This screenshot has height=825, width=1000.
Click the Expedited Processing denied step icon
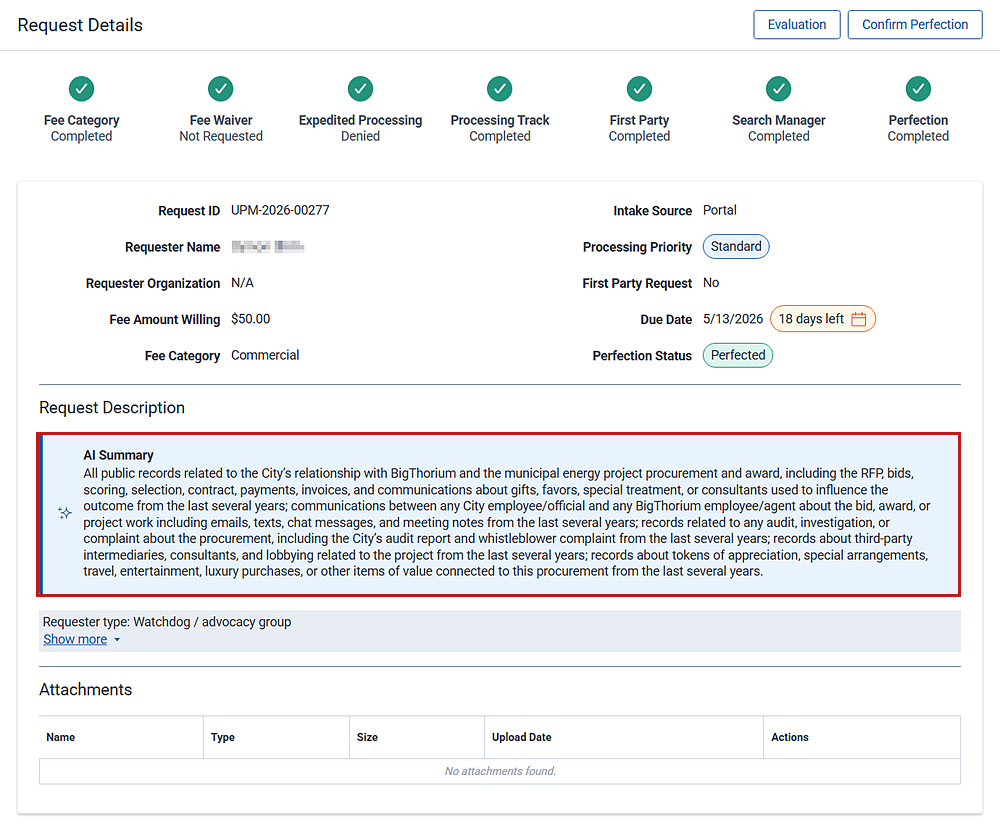[x=360, y=89]
